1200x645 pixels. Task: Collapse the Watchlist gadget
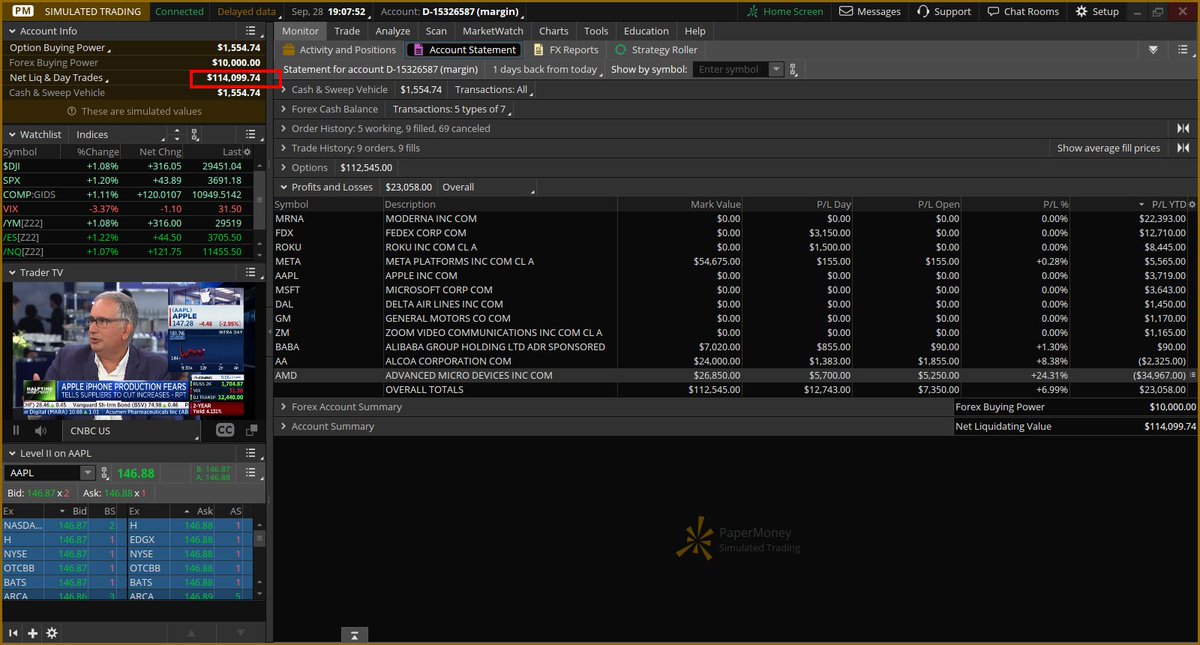point(12,134)
